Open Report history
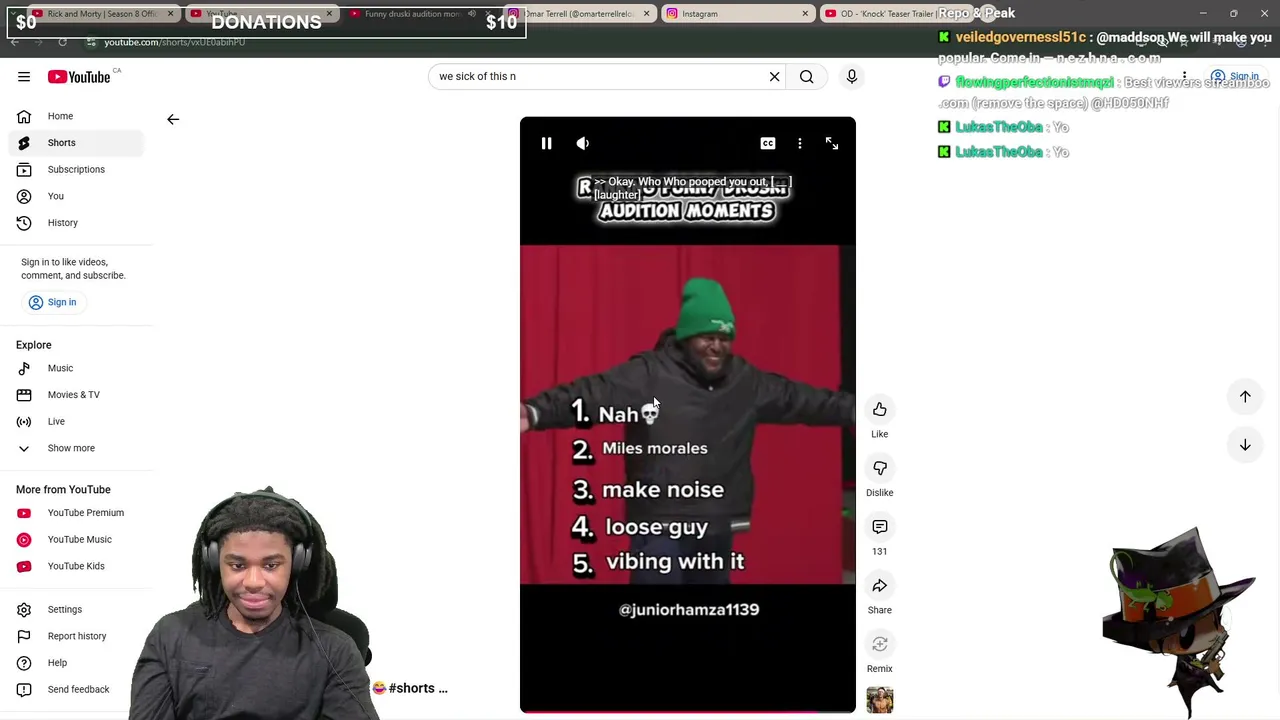 (x=76, y=636)
